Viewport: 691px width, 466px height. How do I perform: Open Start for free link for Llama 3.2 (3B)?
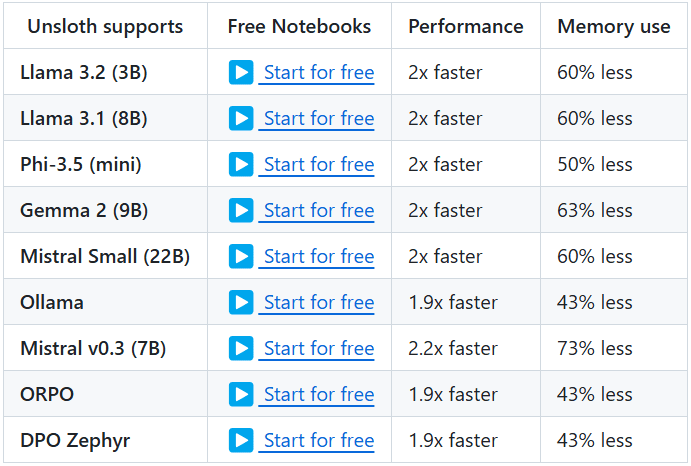[319, 73]
